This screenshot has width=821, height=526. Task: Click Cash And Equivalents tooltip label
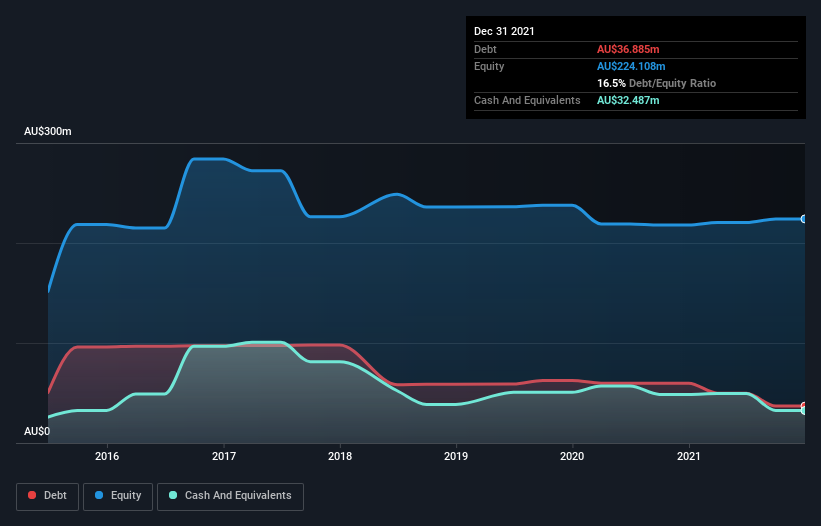click(527, 100)
